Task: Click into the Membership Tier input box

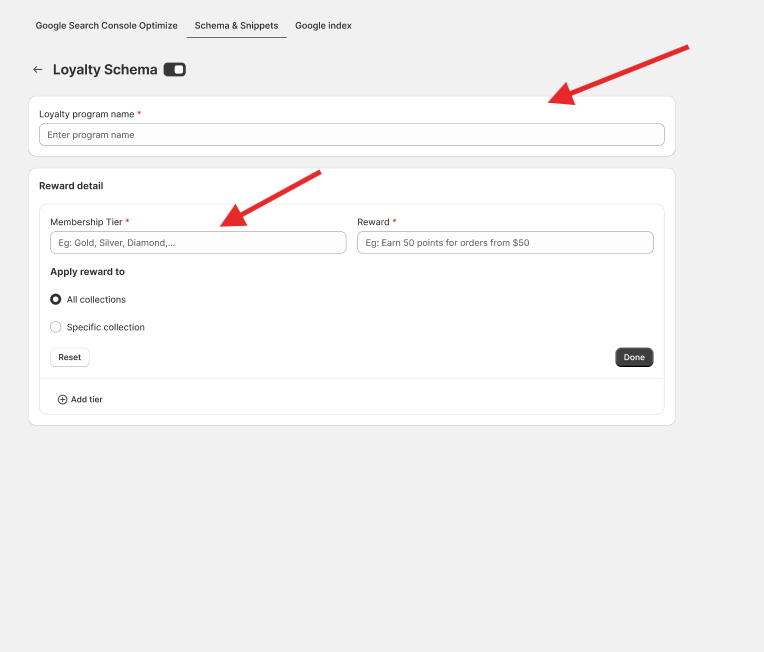Action: 198,243
